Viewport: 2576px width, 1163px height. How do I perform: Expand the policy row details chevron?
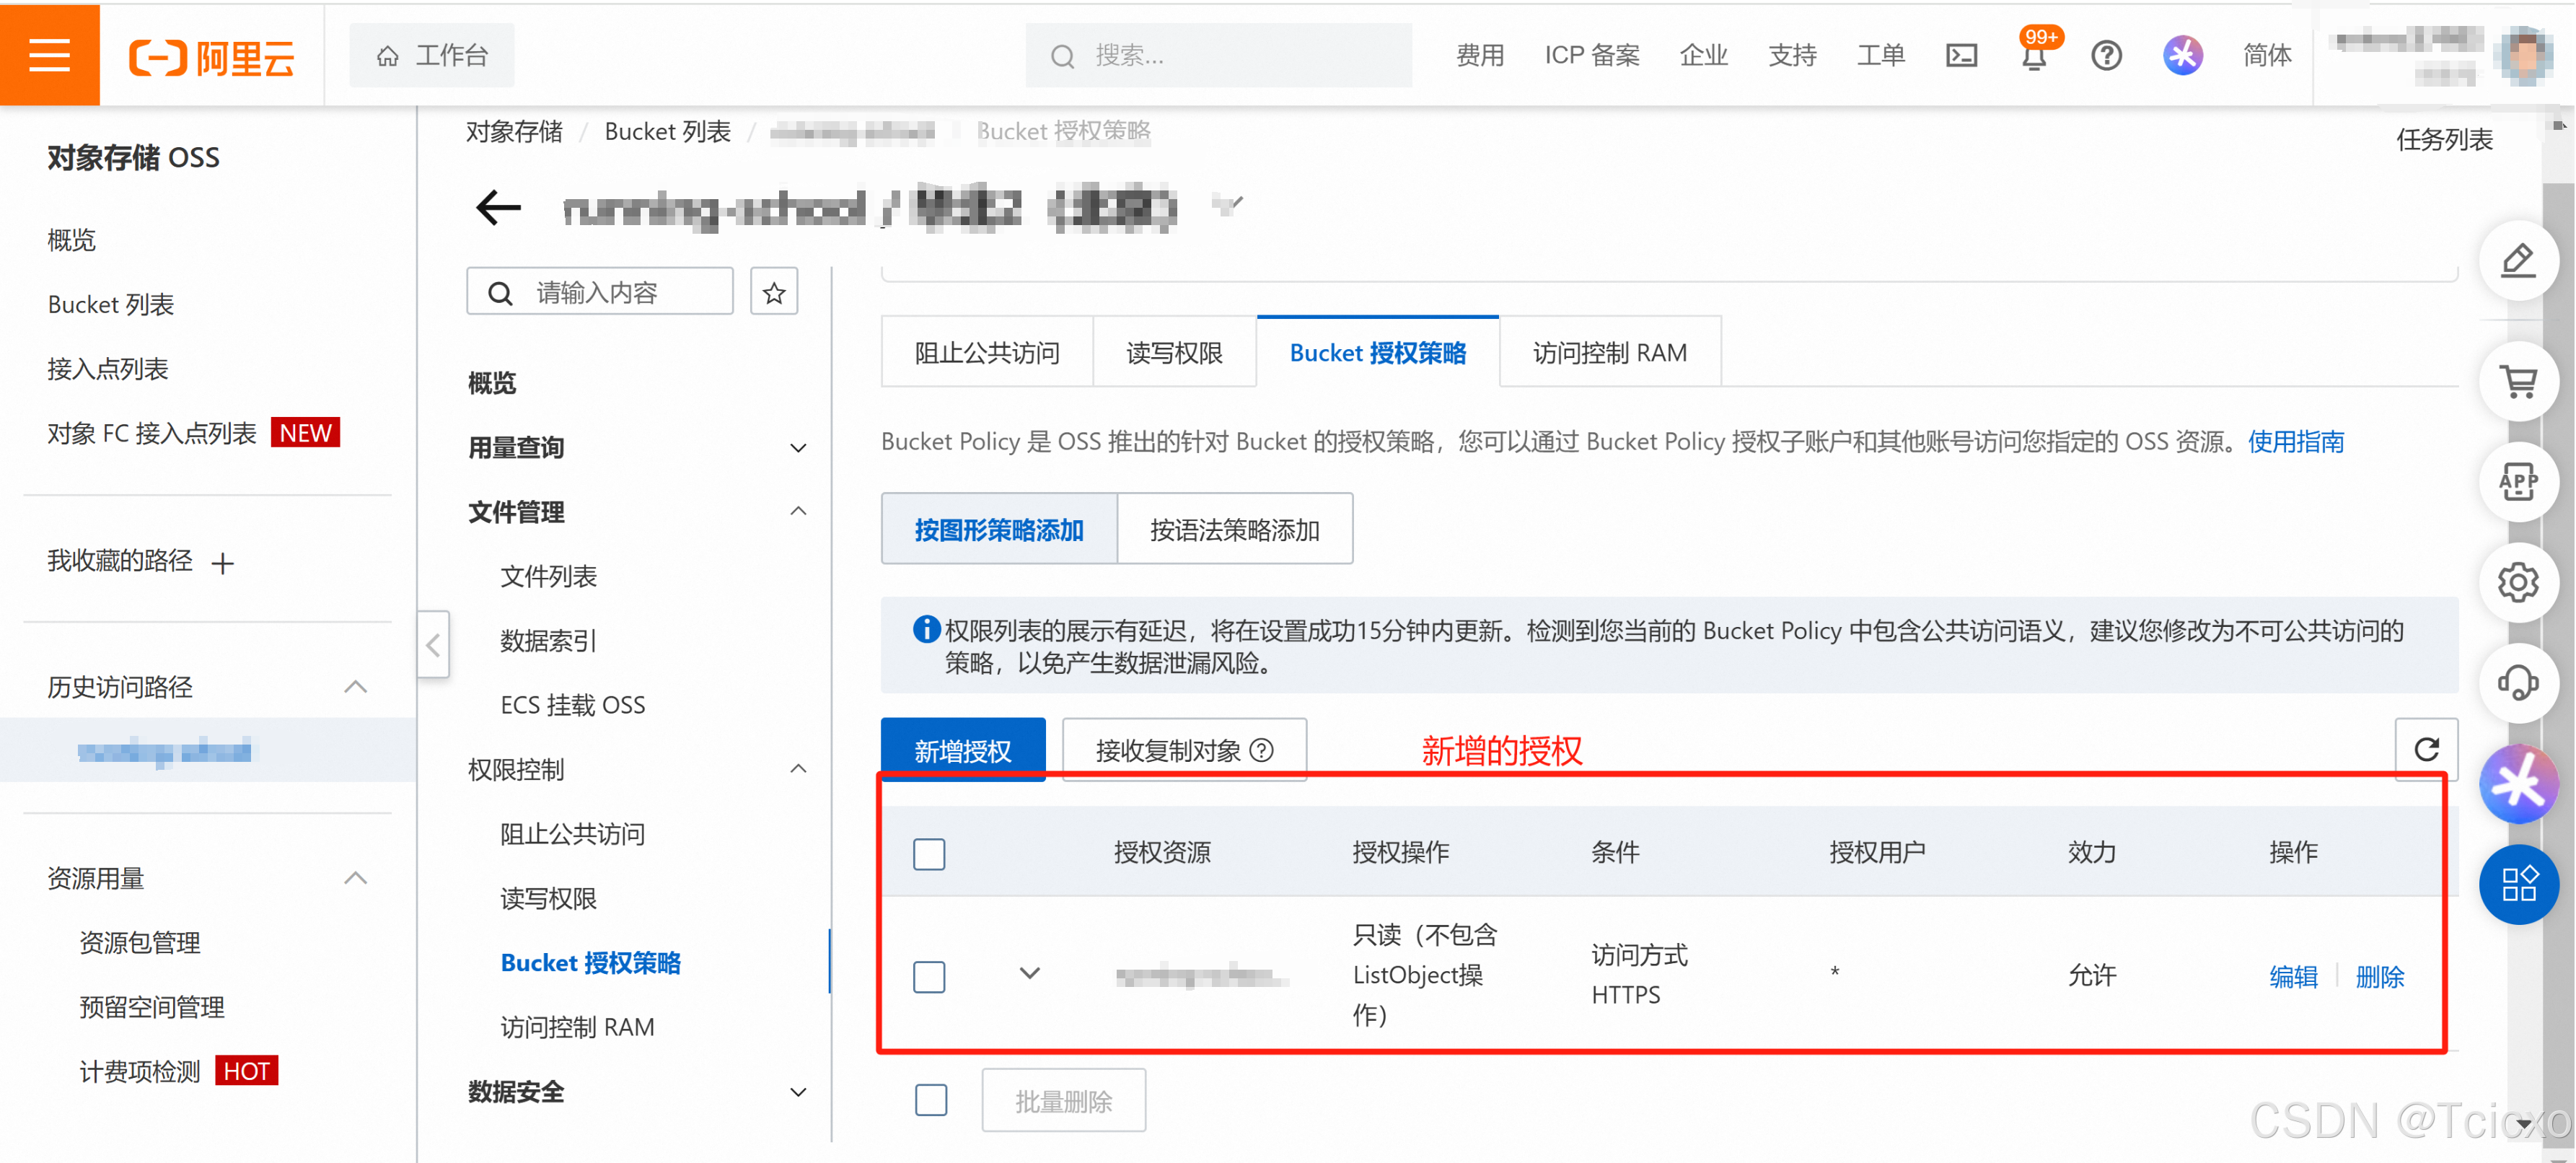pos(1030,973)
